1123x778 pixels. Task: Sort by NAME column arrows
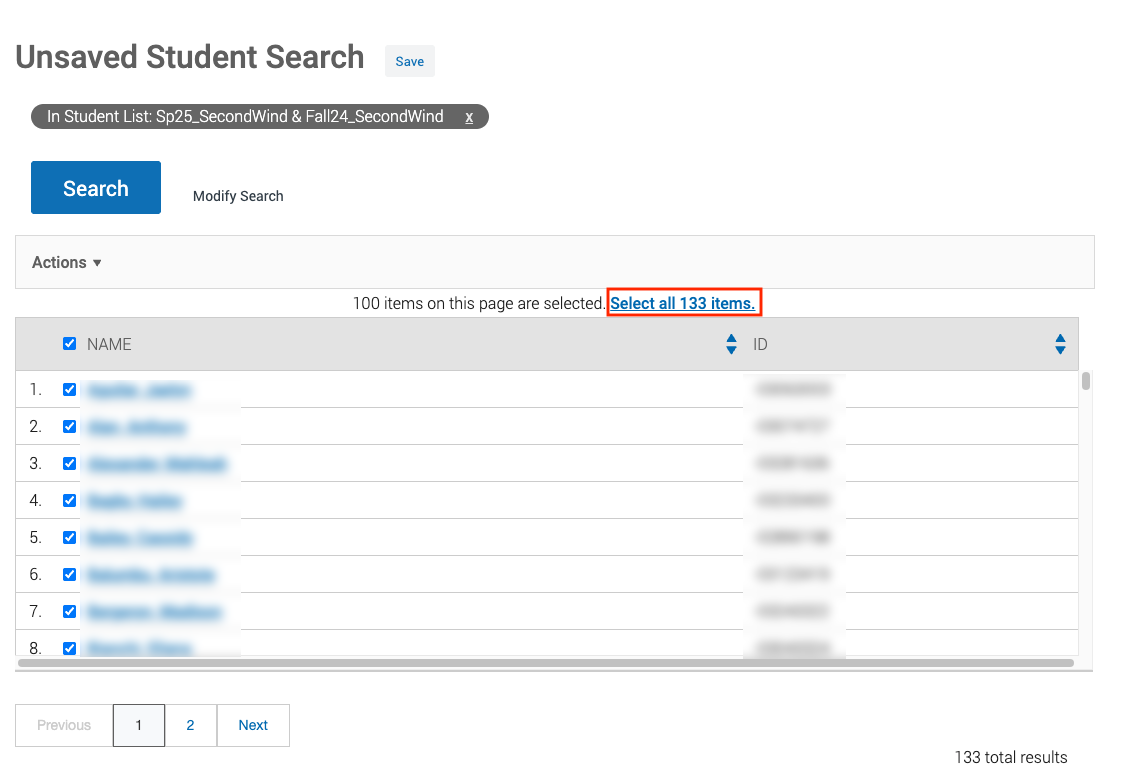pyautogui.click(x=731, y=344)
